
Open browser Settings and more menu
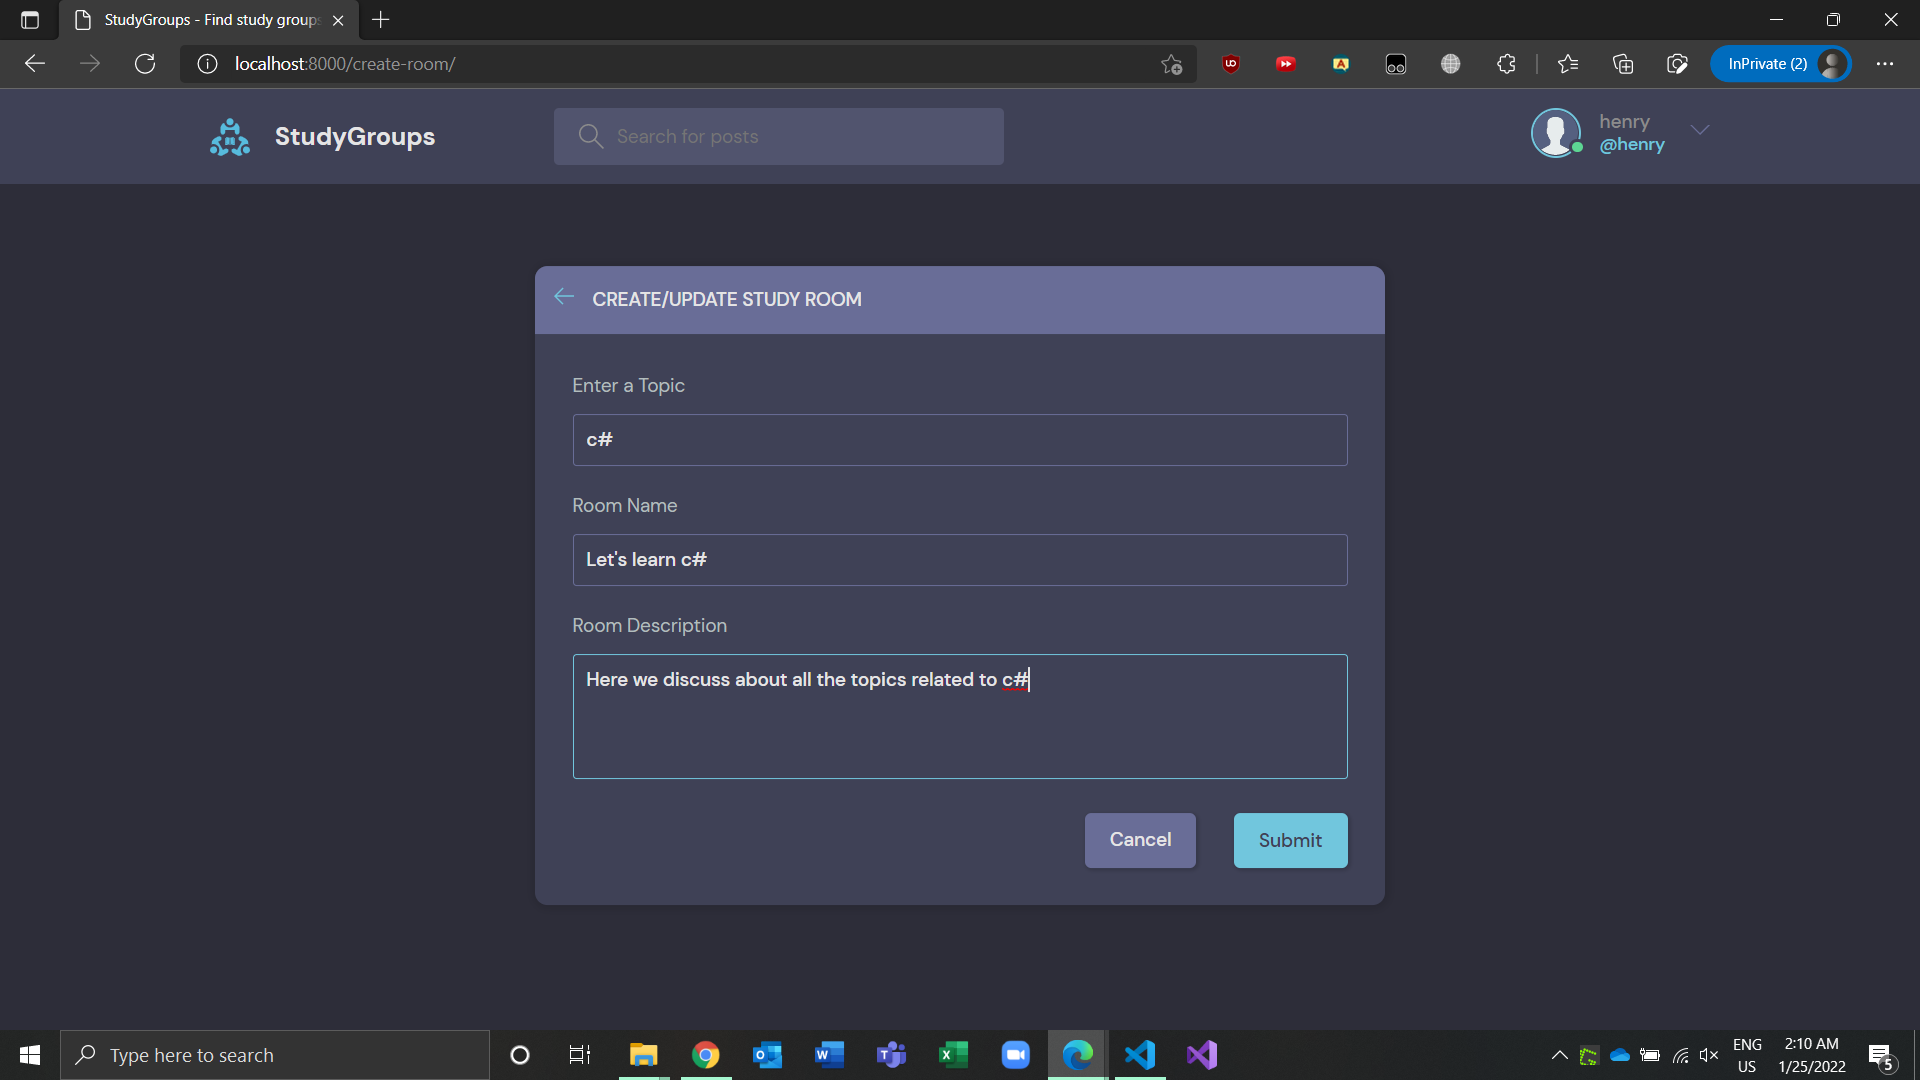point(1885,64)
